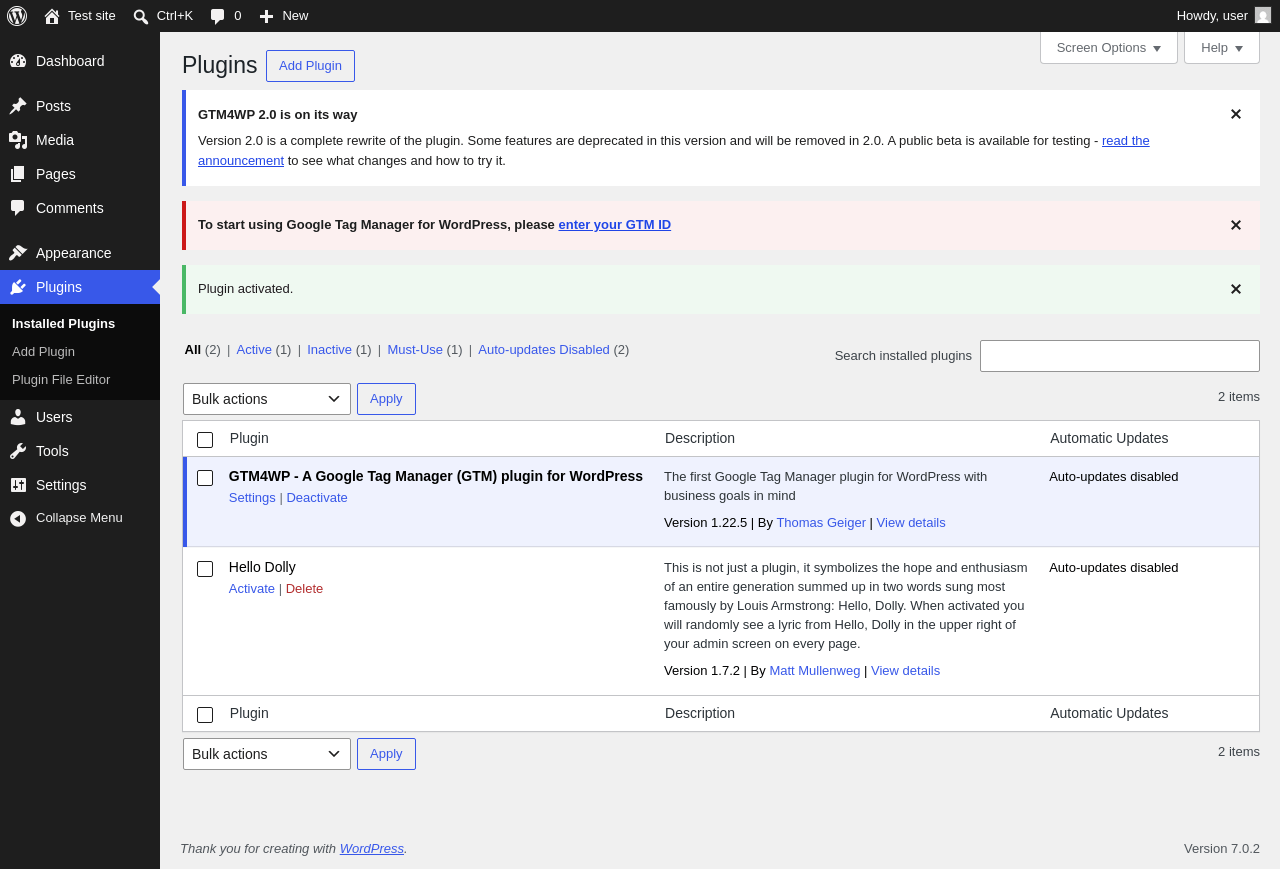
Task: Click the Add Plugin button by the title
Action: (x=310, y=66)
